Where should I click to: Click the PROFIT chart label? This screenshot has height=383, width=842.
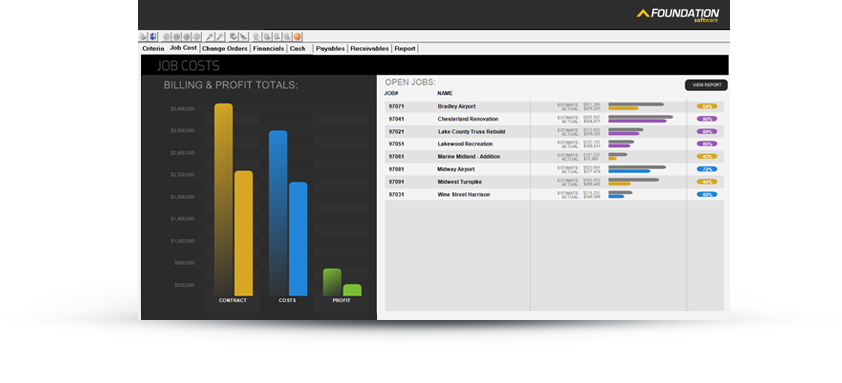342,301
